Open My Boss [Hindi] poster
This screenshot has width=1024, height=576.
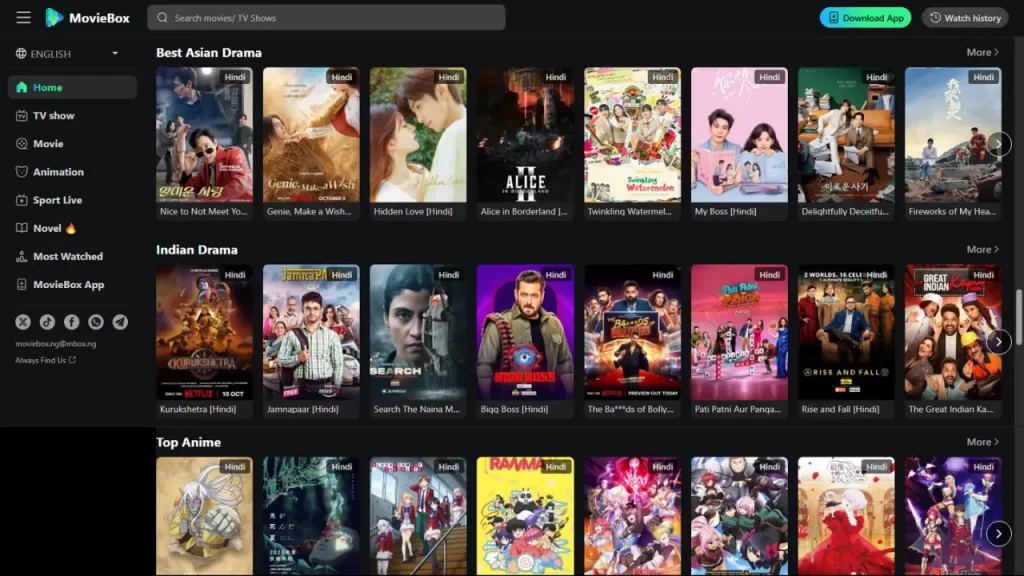tap(739, 135)
